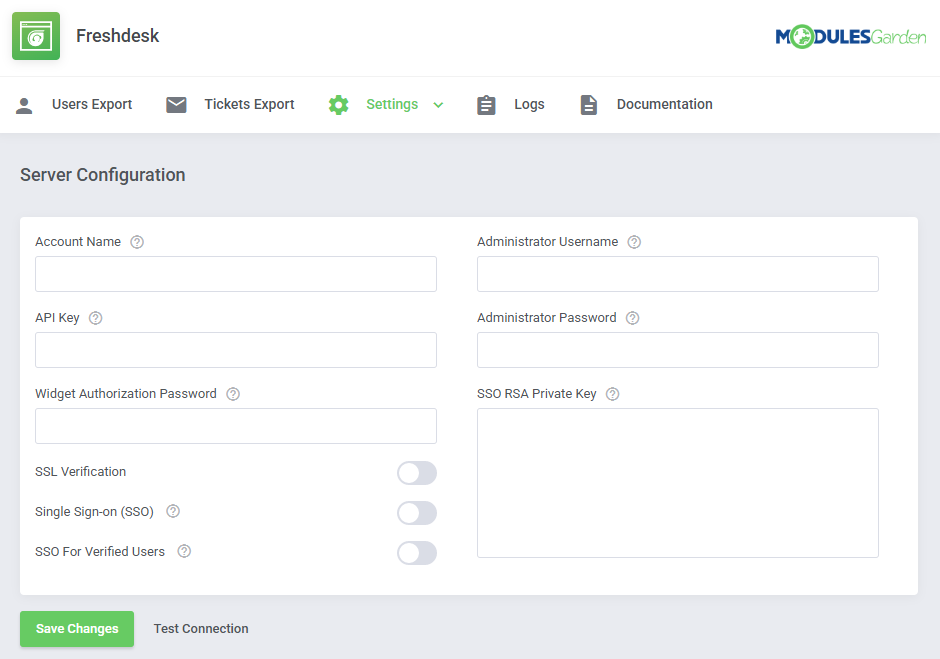Open the Documentation tab
The image size is (940, 659).
664,104
